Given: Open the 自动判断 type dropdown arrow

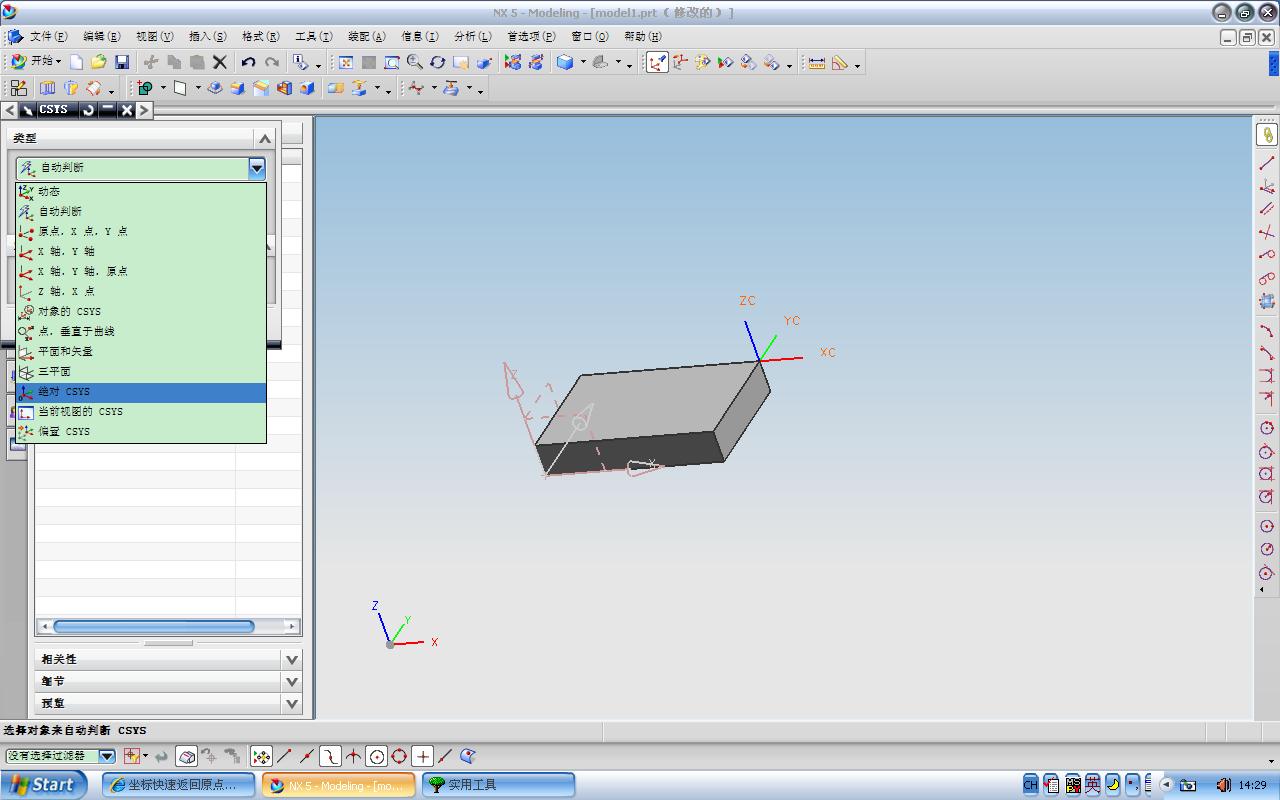Looking at the screenshot, I should click(x=257, y=168).
